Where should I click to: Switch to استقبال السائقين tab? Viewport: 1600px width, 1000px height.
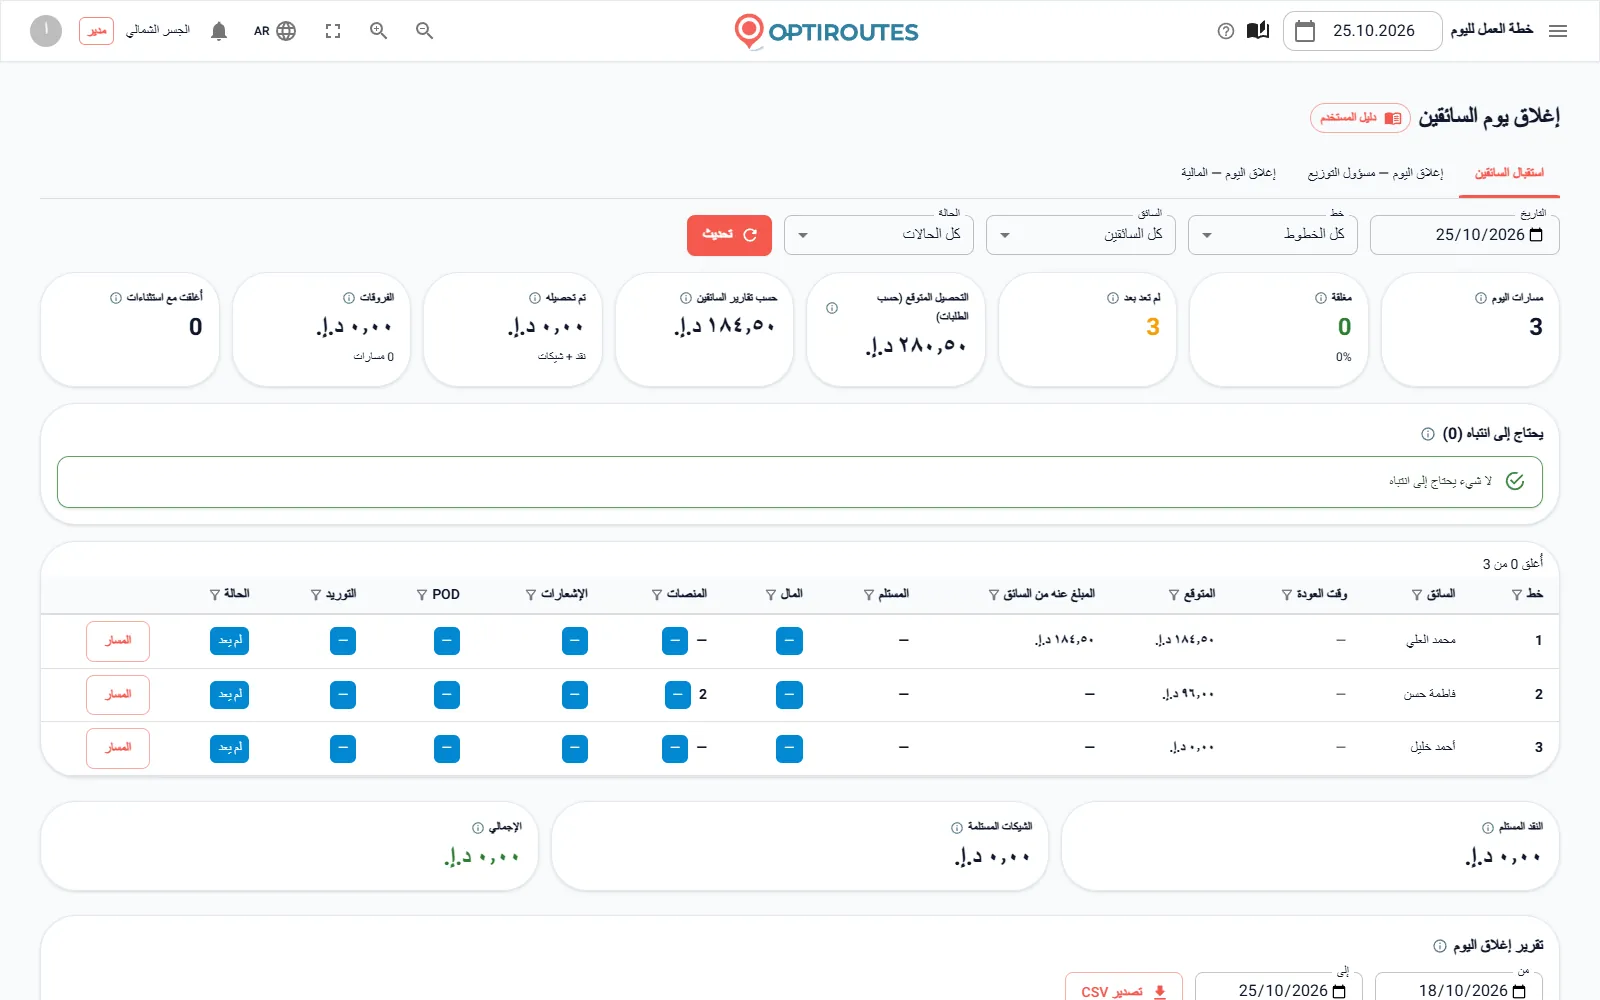(x=1509, y=173)
